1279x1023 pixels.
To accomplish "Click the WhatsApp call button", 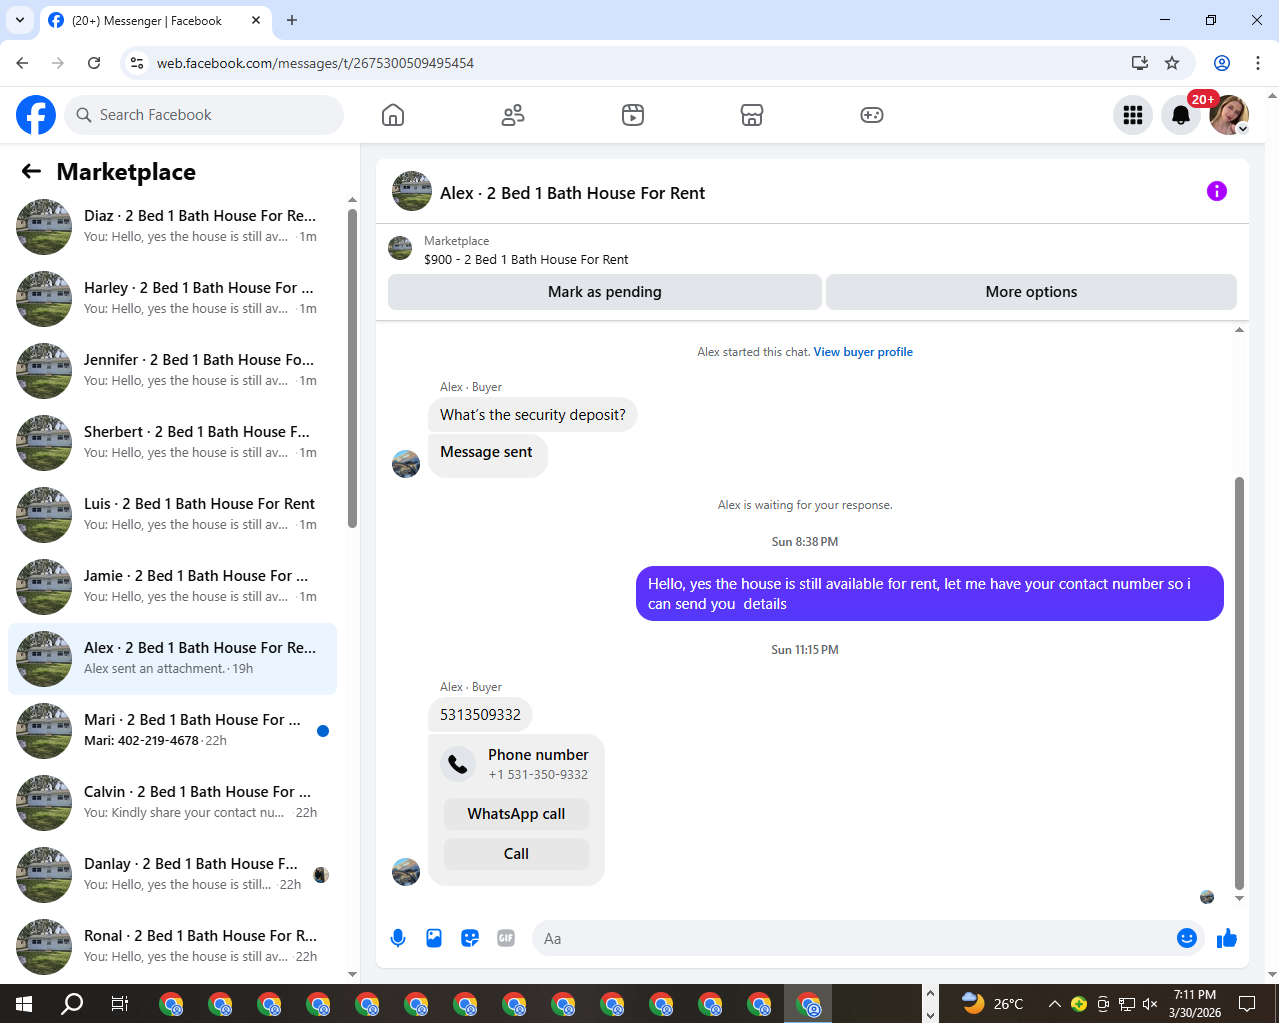I will (516, 814).
